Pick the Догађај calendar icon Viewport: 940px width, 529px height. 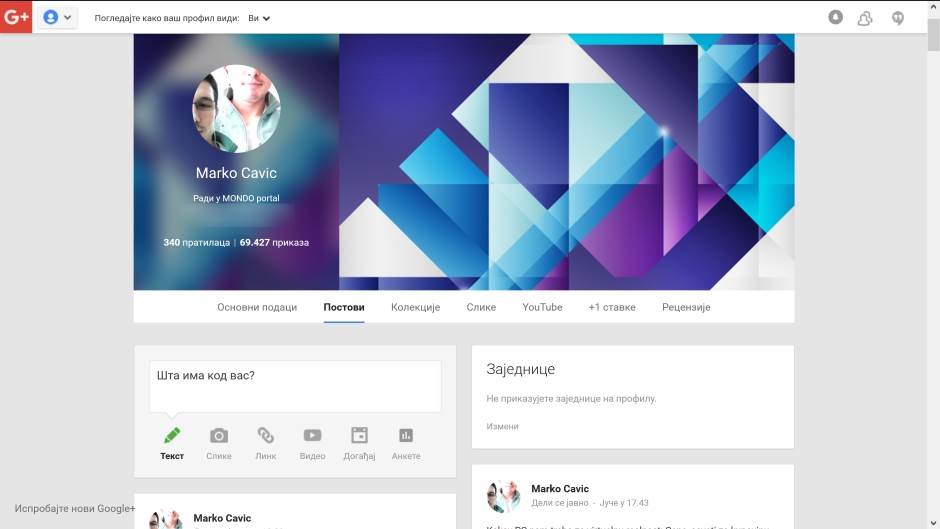point(359,436)
